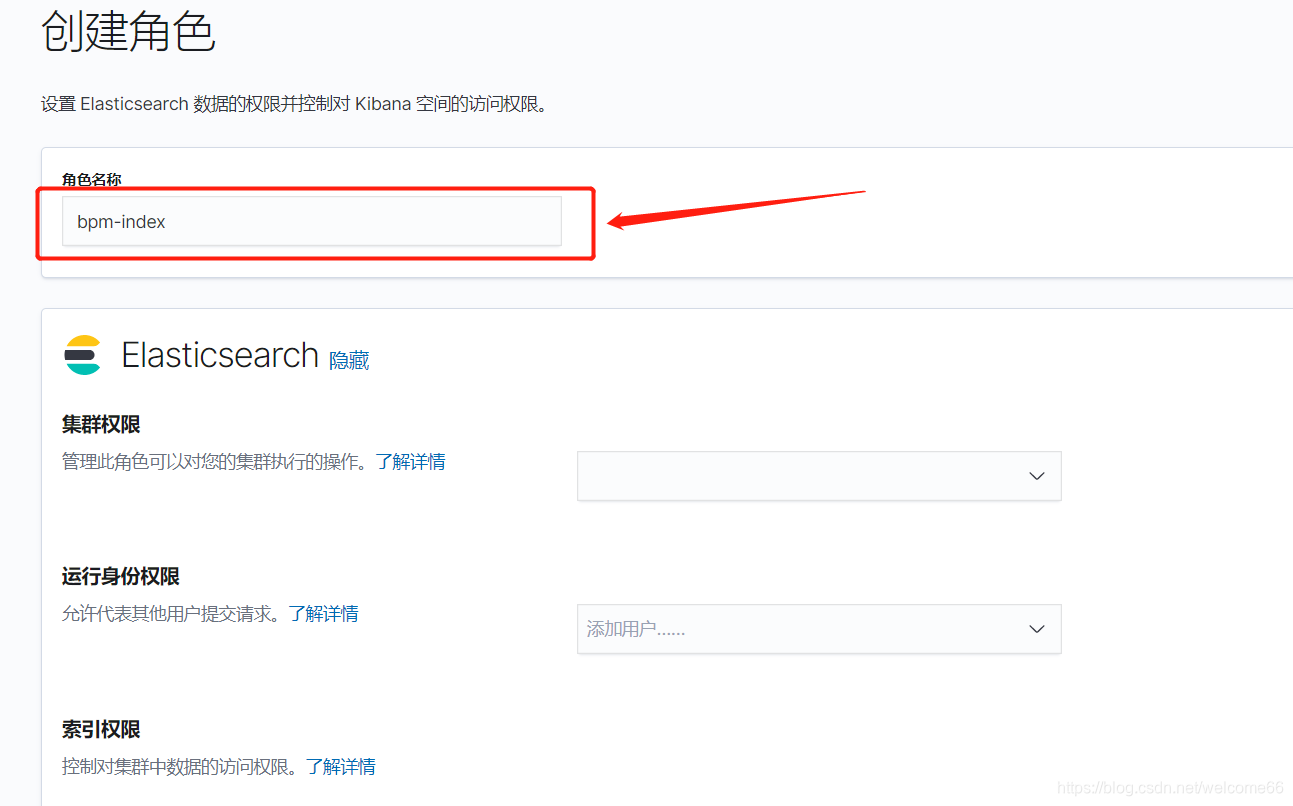
Task: Click the text 管理此角色可以对您的集群执行的操作
Action: pos(215,462)
